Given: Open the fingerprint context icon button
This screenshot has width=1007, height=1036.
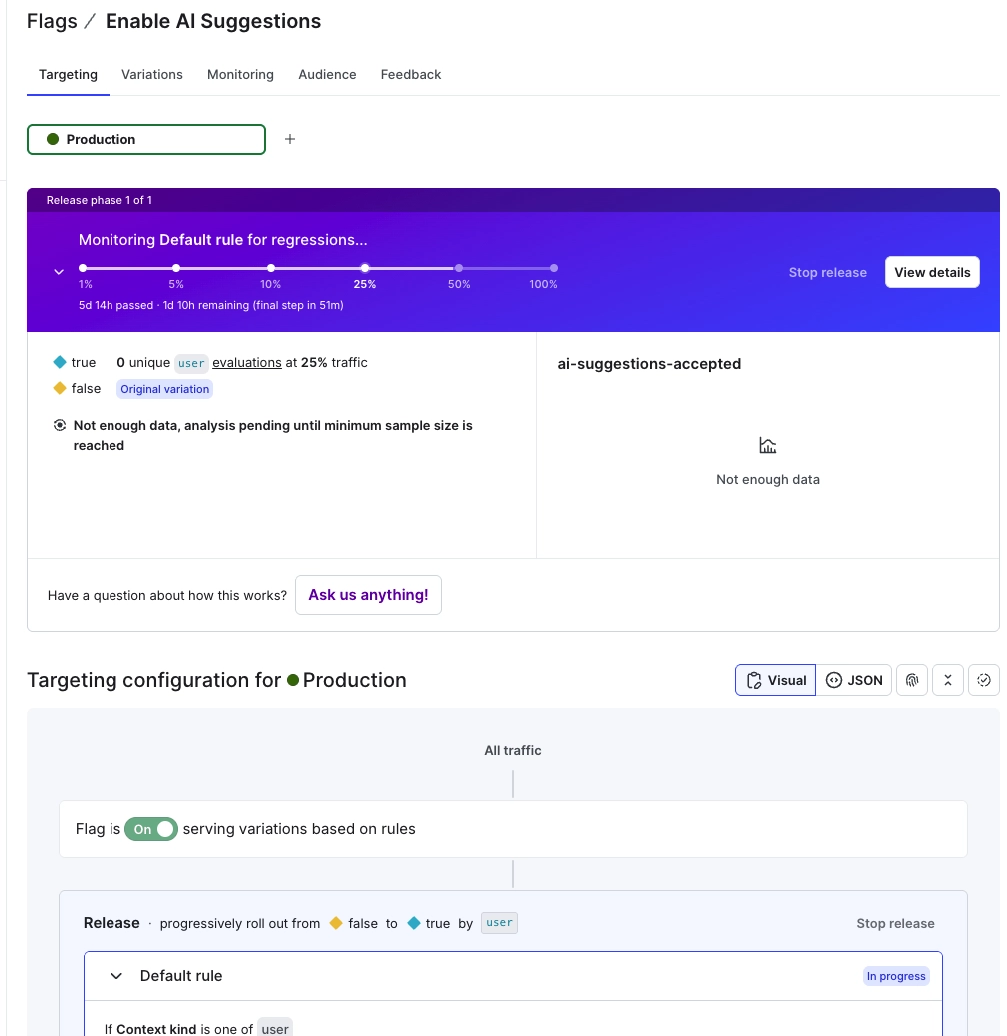Looking at the screenshot, I should [x=912, y=680].
